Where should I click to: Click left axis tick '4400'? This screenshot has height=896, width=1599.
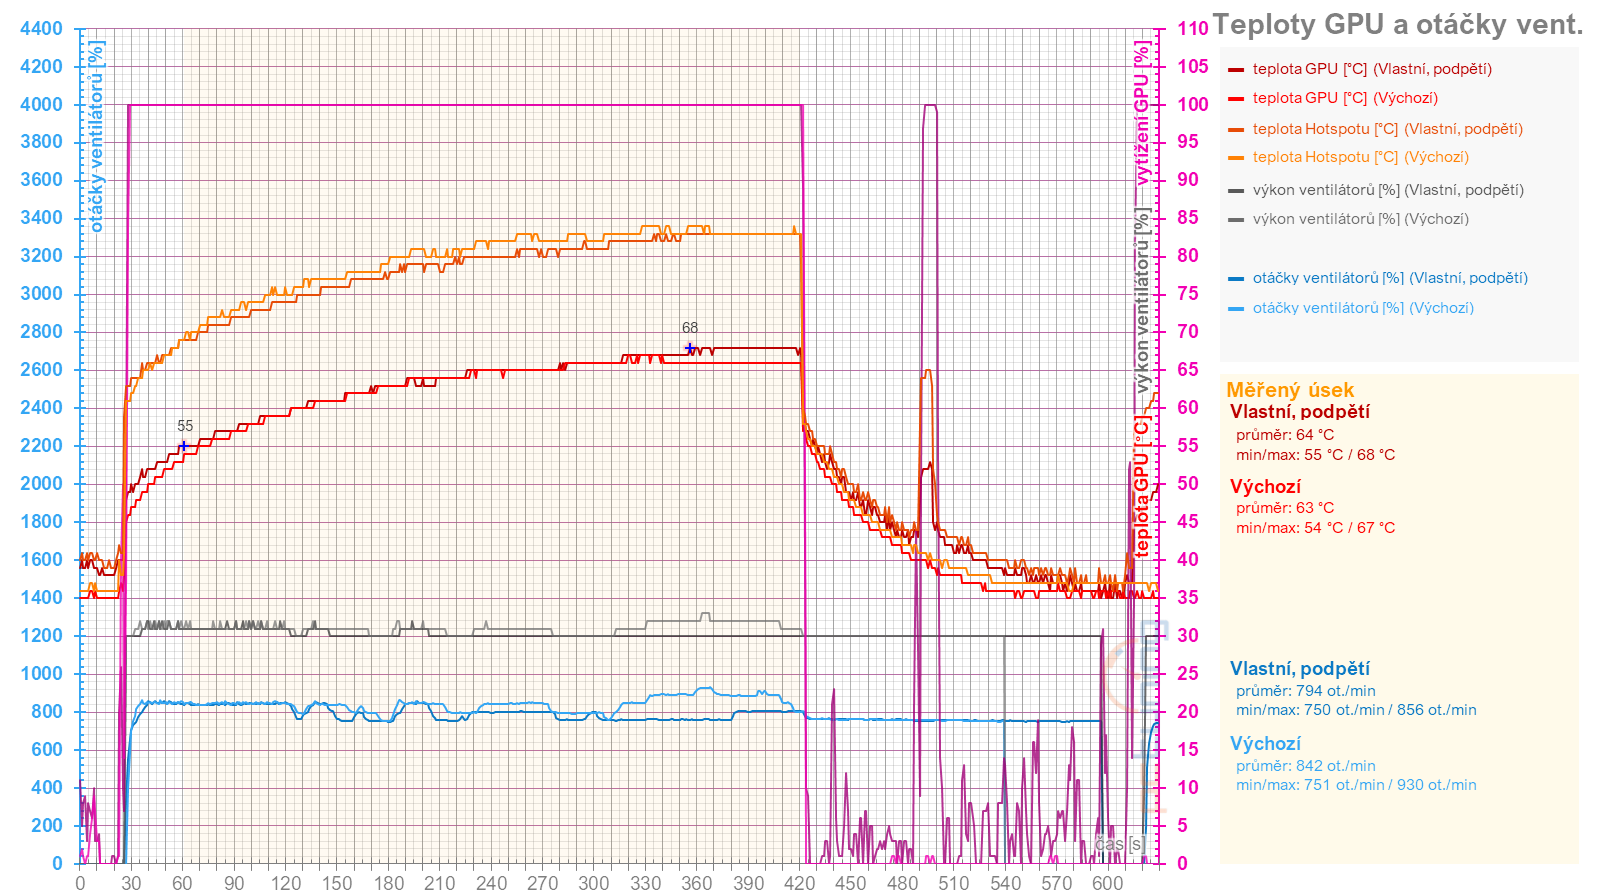pyautogui.click(x=41, y=29)
